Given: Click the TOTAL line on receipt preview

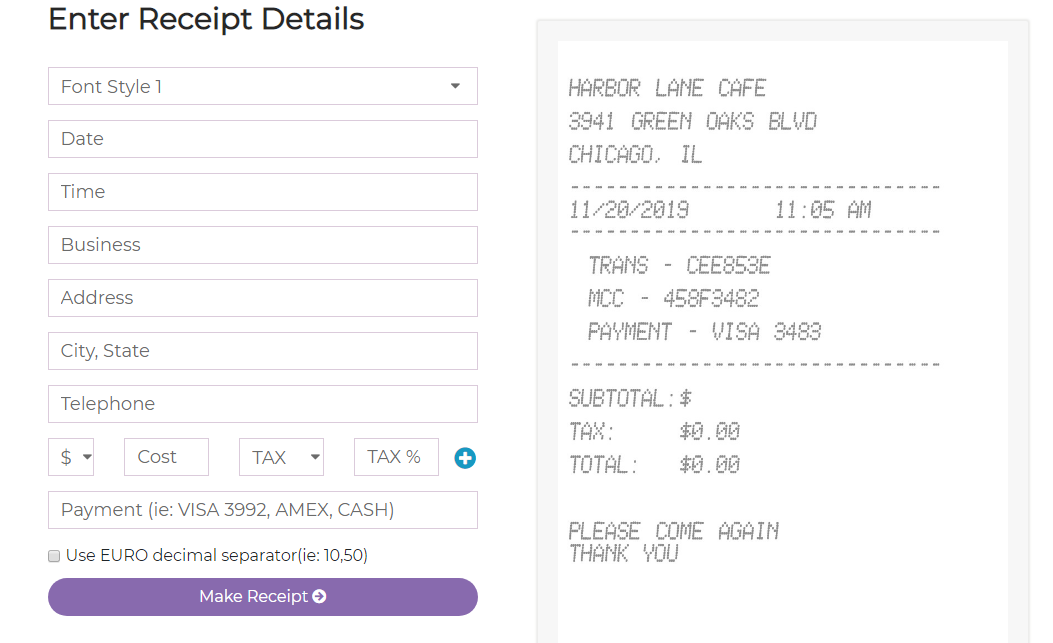Looking at the screenshot, I should [655, 464].
